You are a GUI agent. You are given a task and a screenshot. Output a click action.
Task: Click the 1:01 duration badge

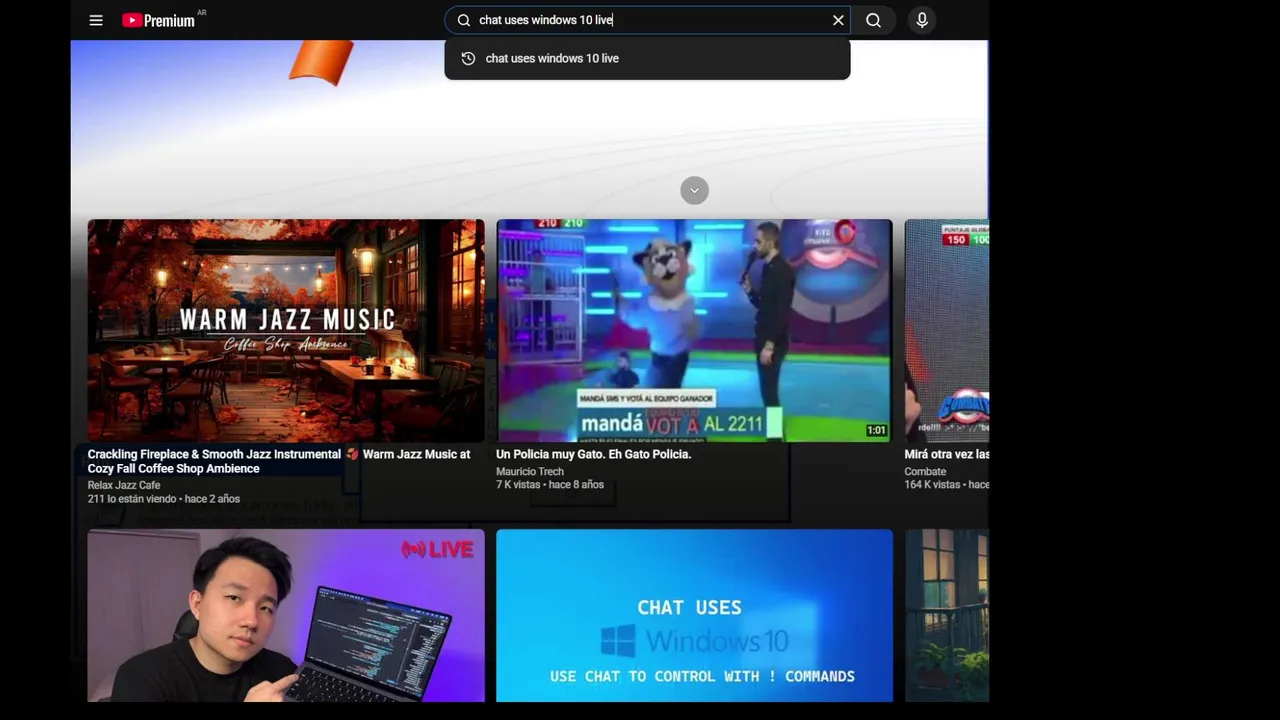(x=876, y=430)
